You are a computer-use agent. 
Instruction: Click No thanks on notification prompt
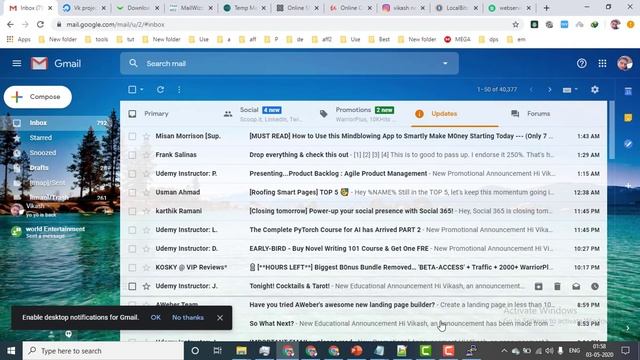[x=188, y=318]
